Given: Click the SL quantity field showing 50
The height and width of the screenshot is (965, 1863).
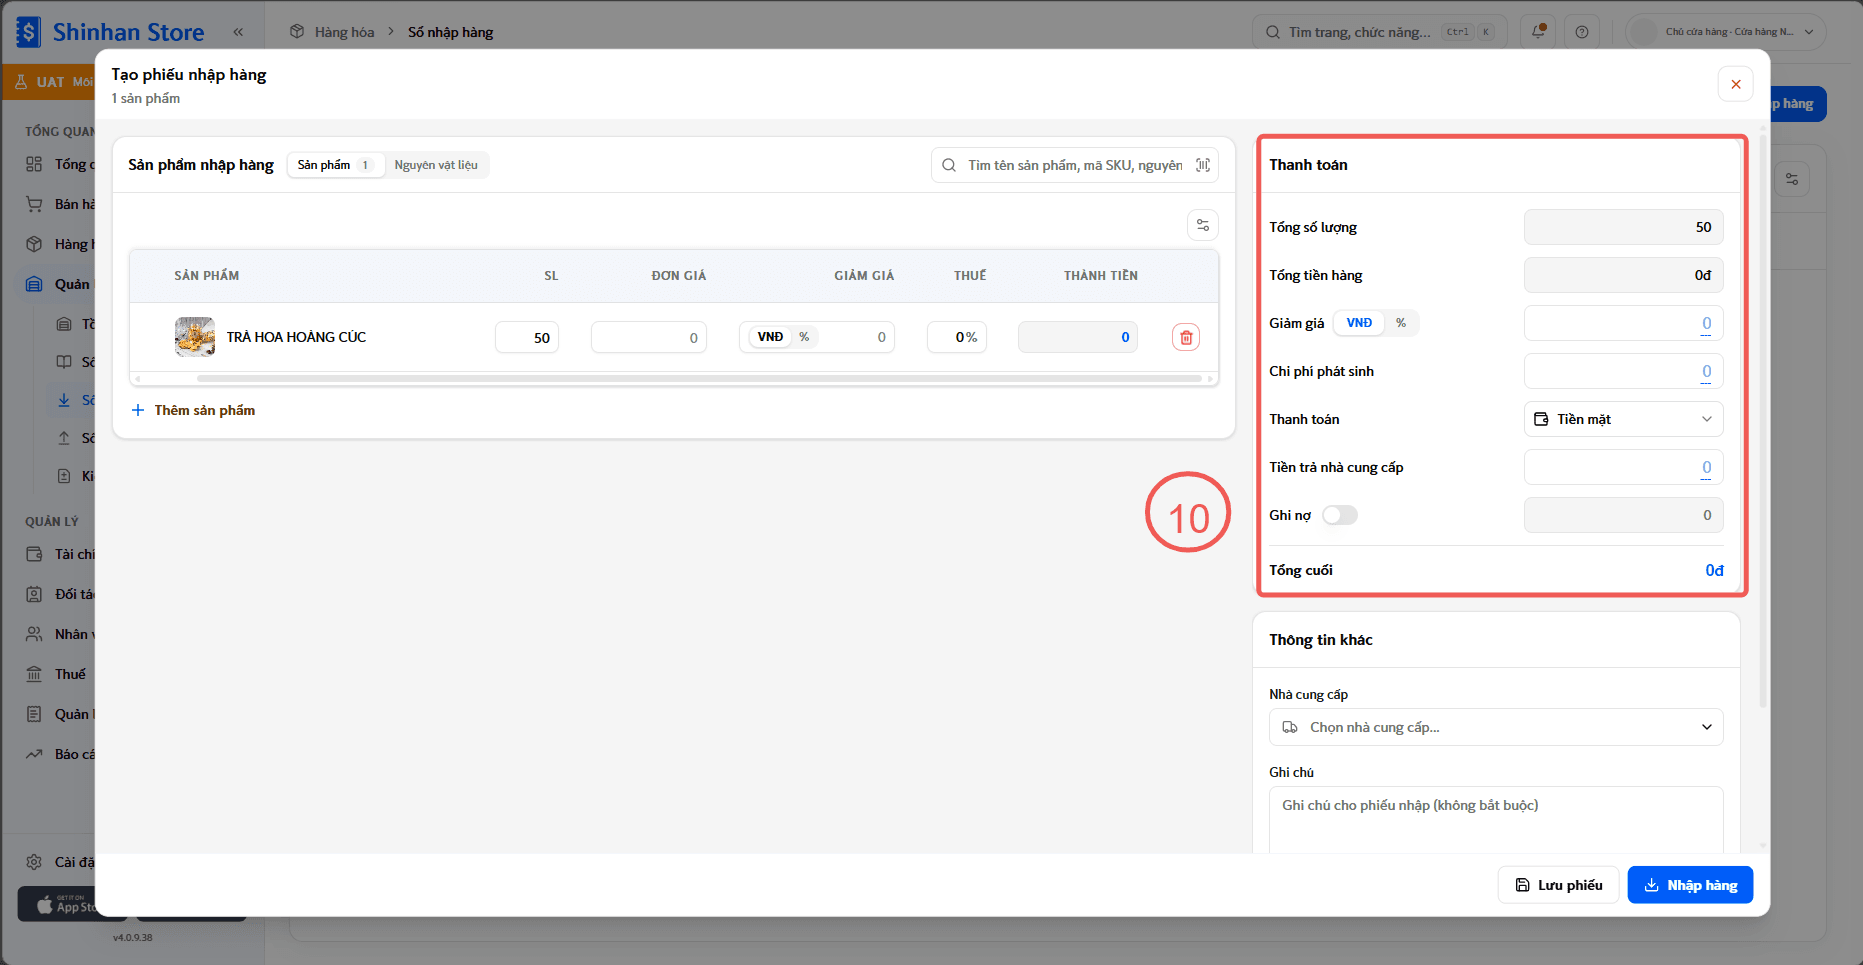Looking at the screenshot, I should 527,337.
